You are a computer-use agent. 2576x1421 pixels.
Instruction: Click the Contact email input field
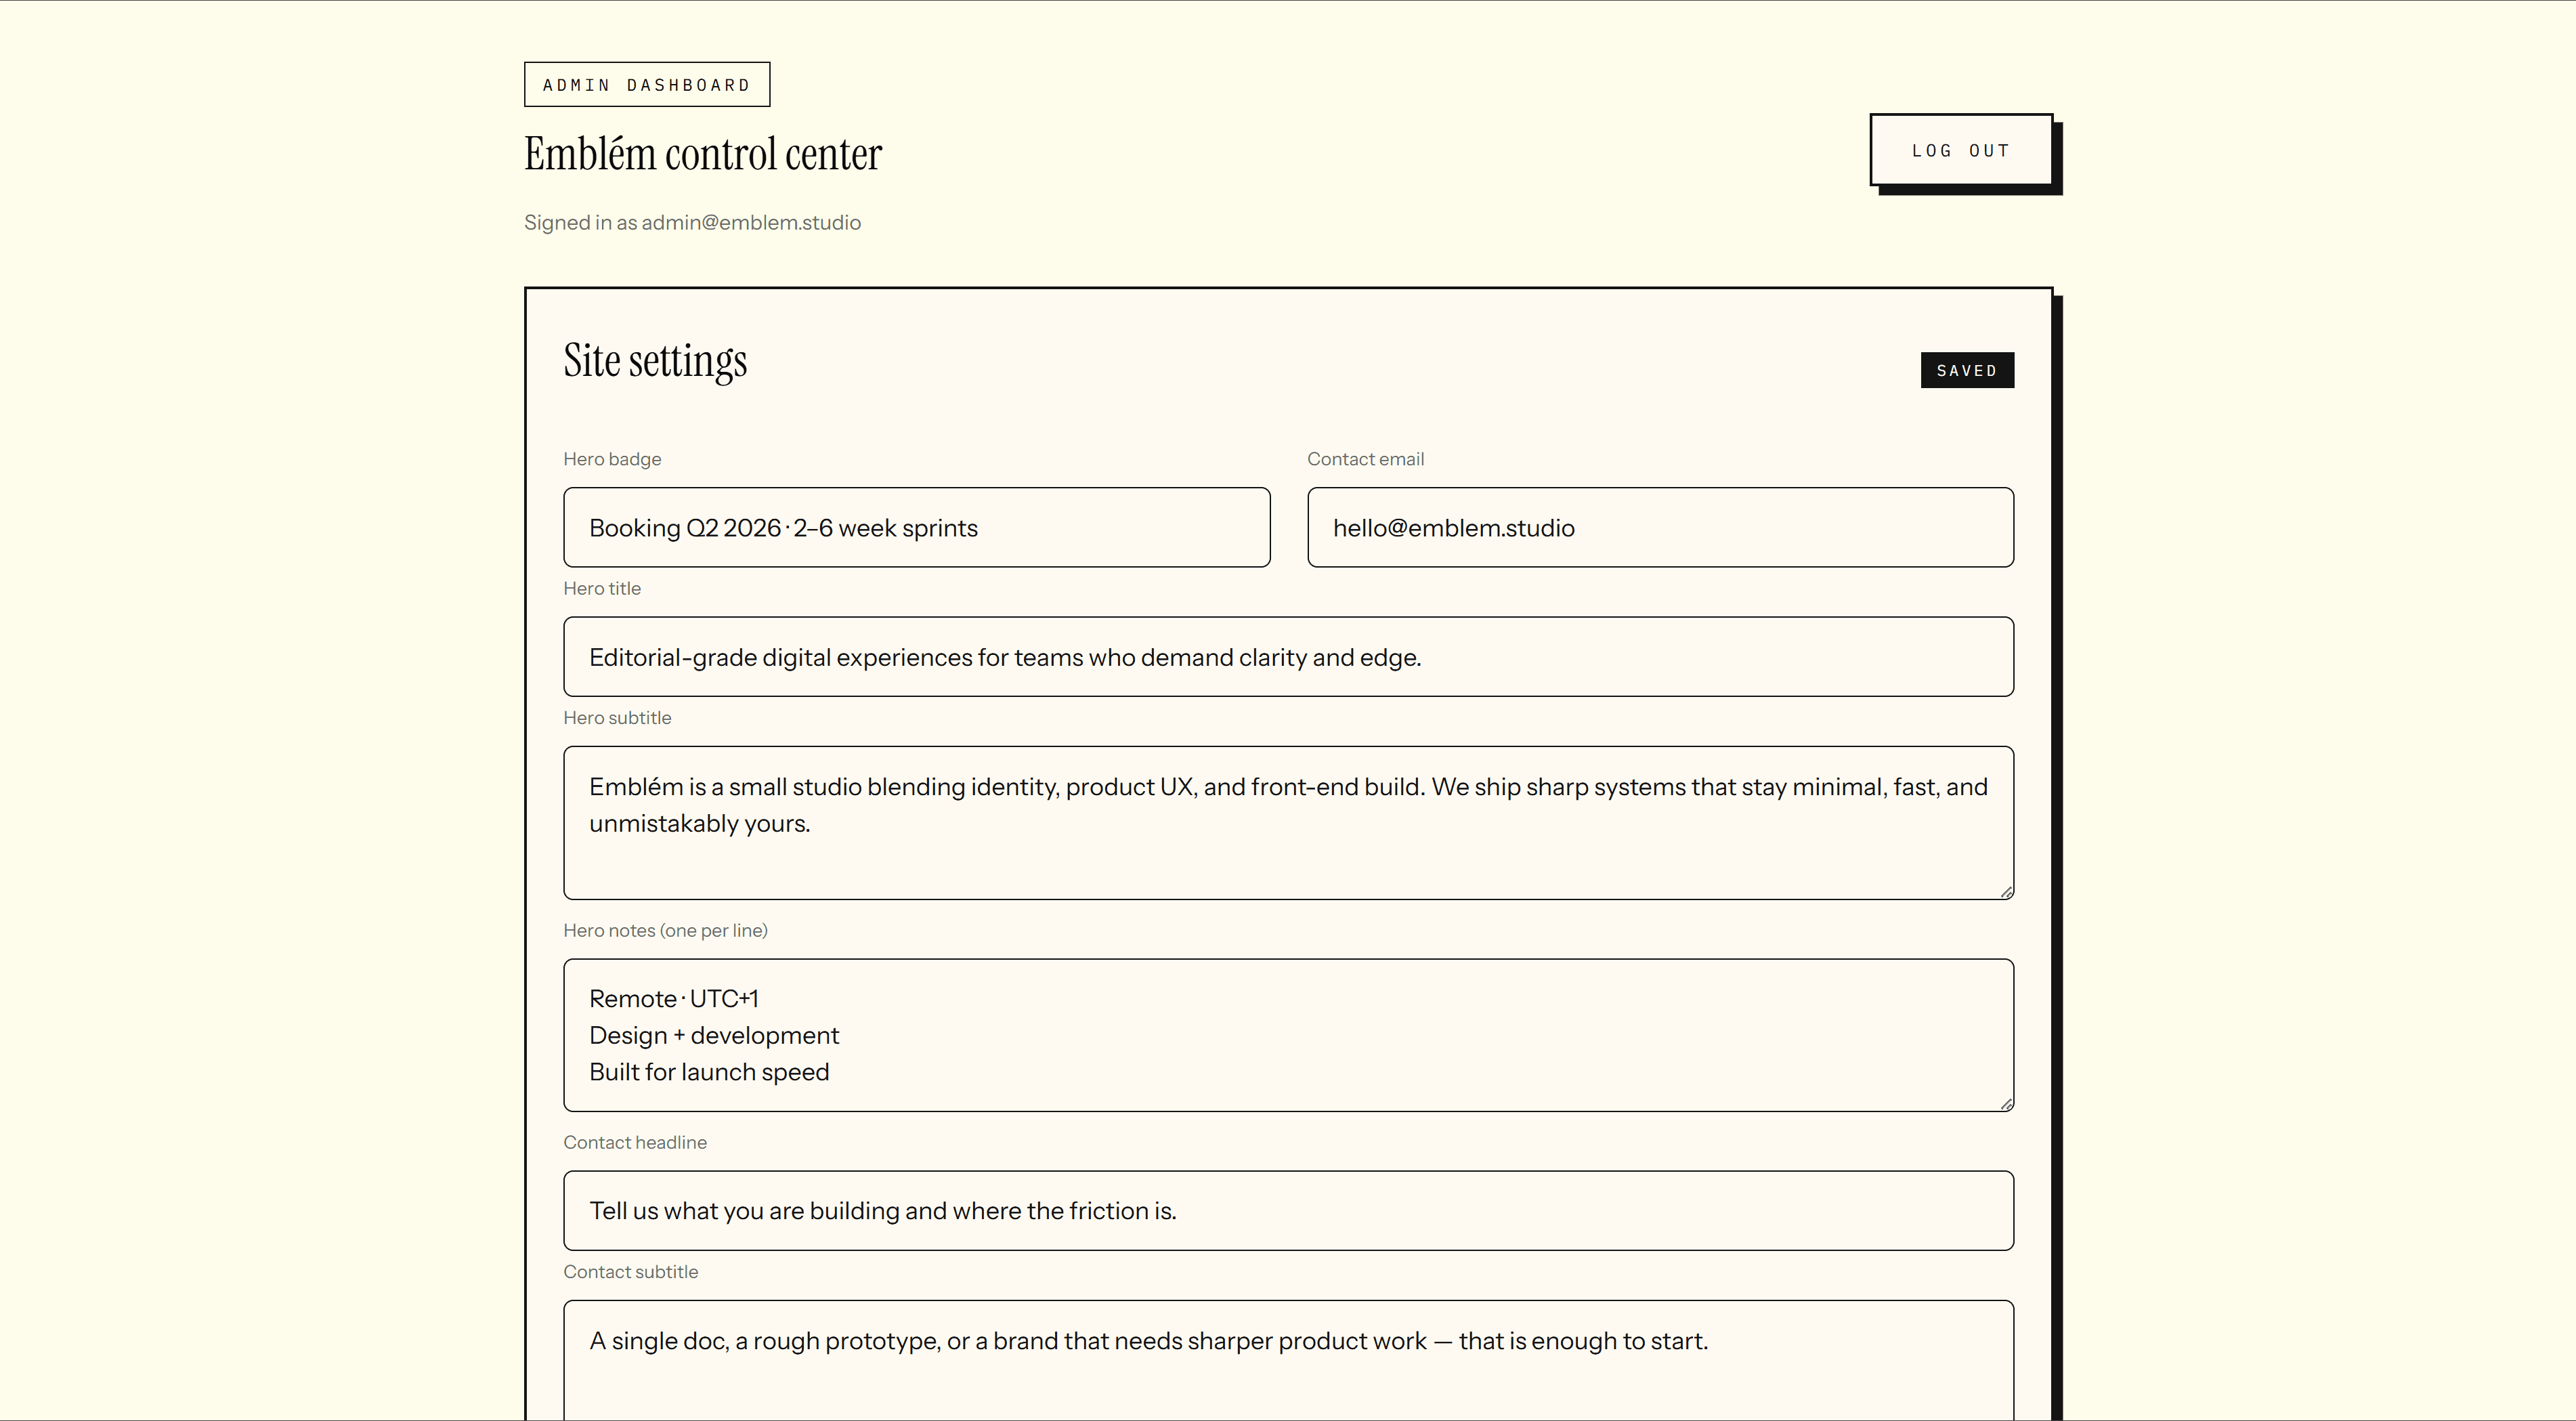pos(1659,527)
